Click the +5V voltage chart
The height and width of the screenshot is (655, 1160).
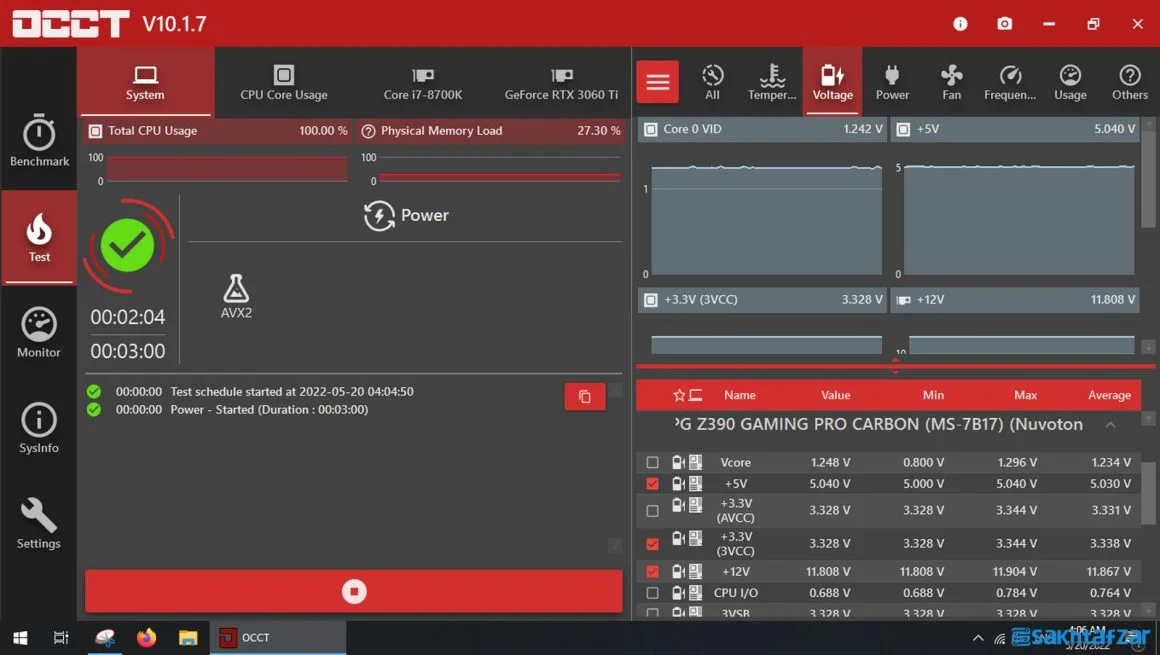click(x=1019, y=221)
